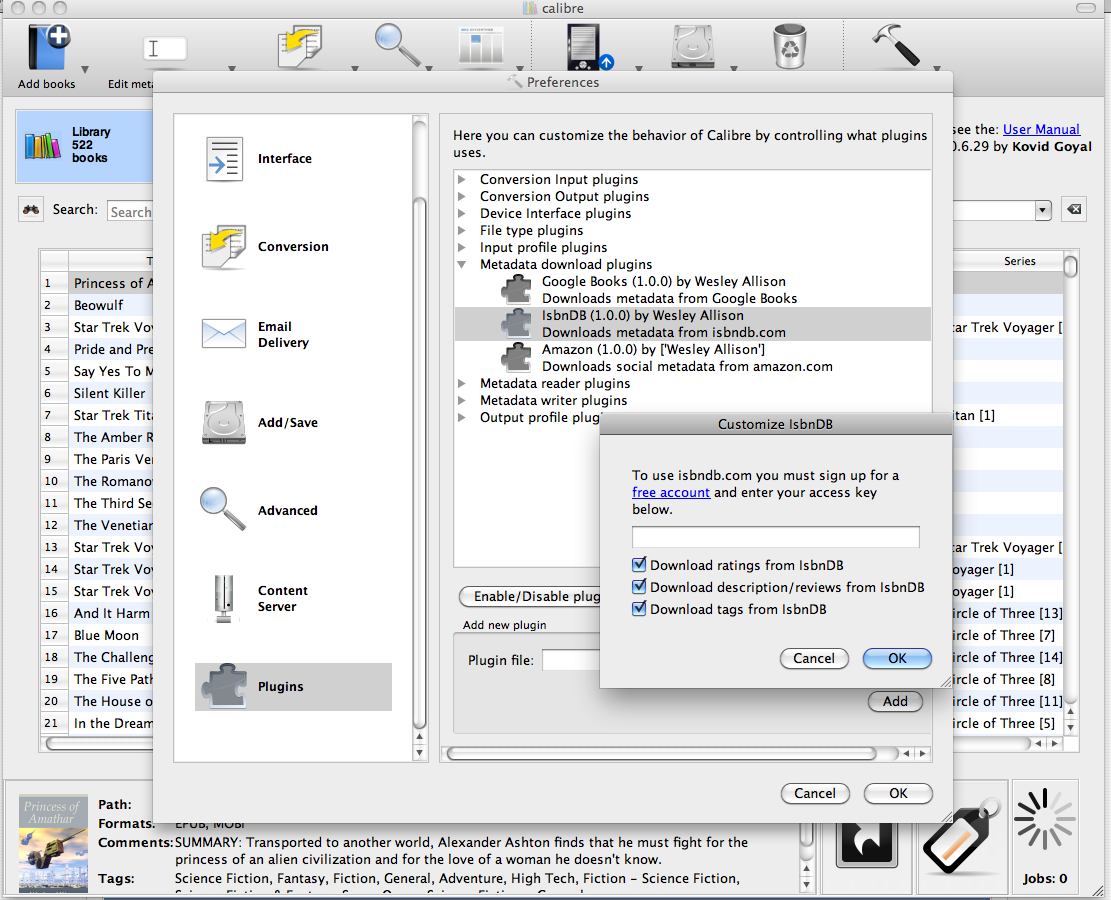The width and height of the screenshot is (1111, 900).
Task: Click the Remove books trash icon
Action: 789,46
